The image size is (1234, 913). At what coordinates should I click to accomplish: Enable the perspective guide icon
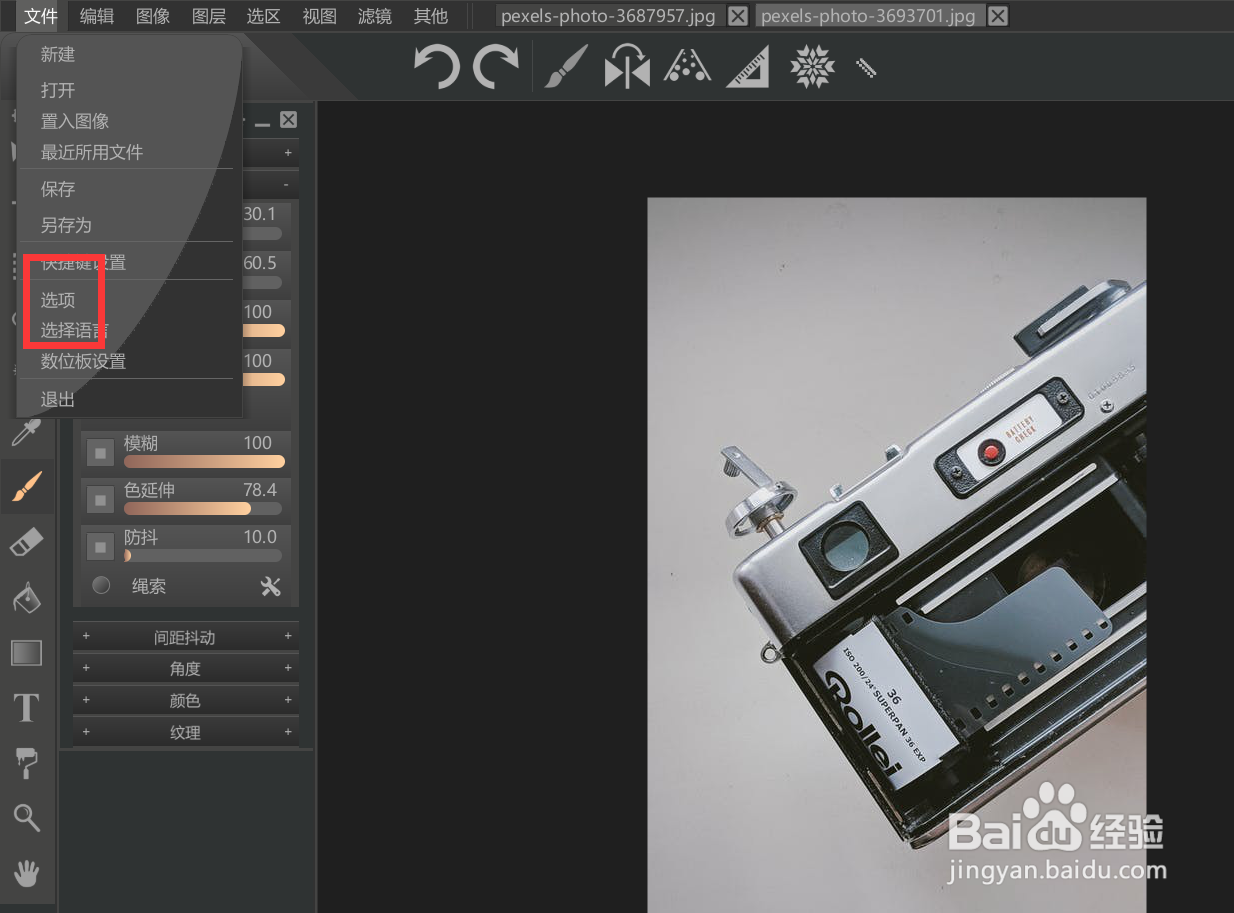click(x=687, y=66)
